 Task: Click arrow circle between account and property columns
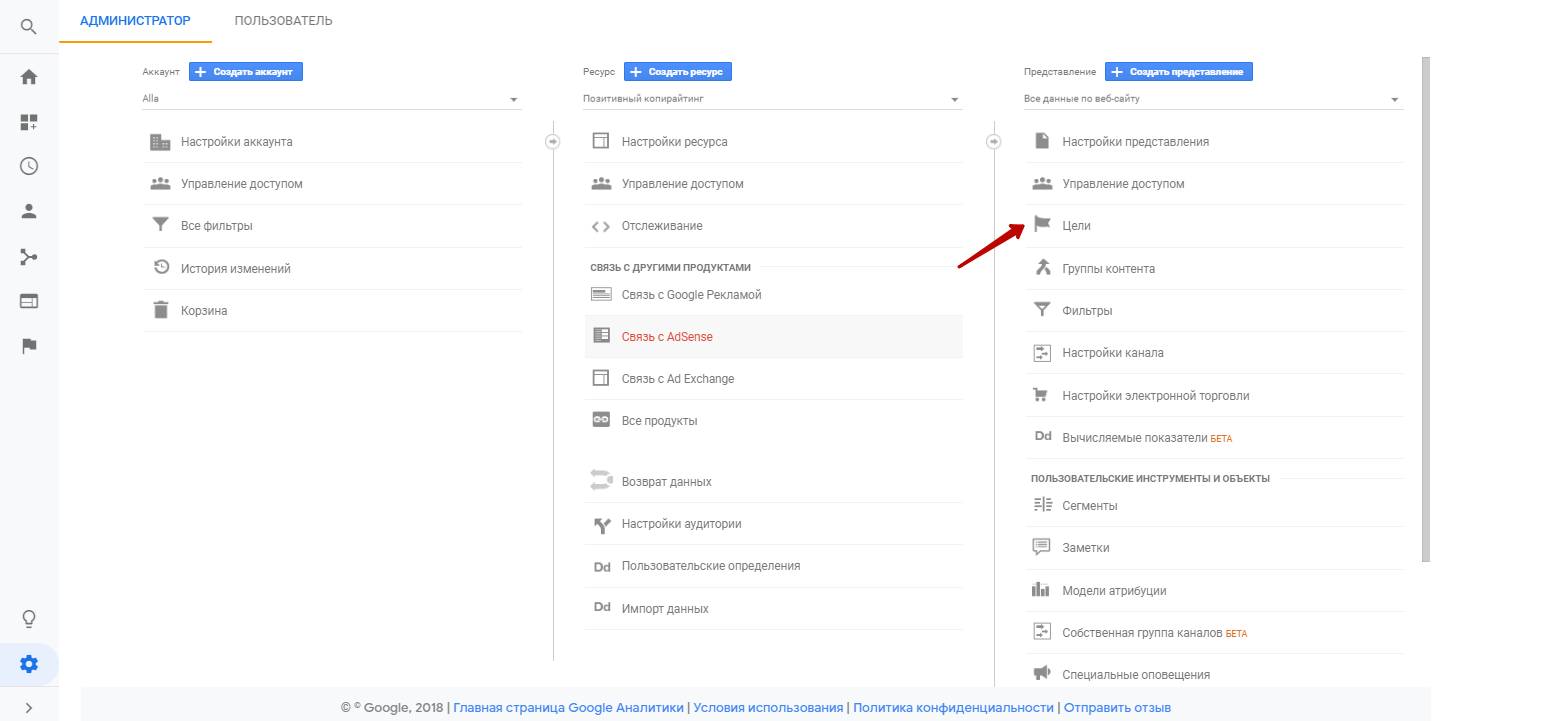[x=553, y=142]
